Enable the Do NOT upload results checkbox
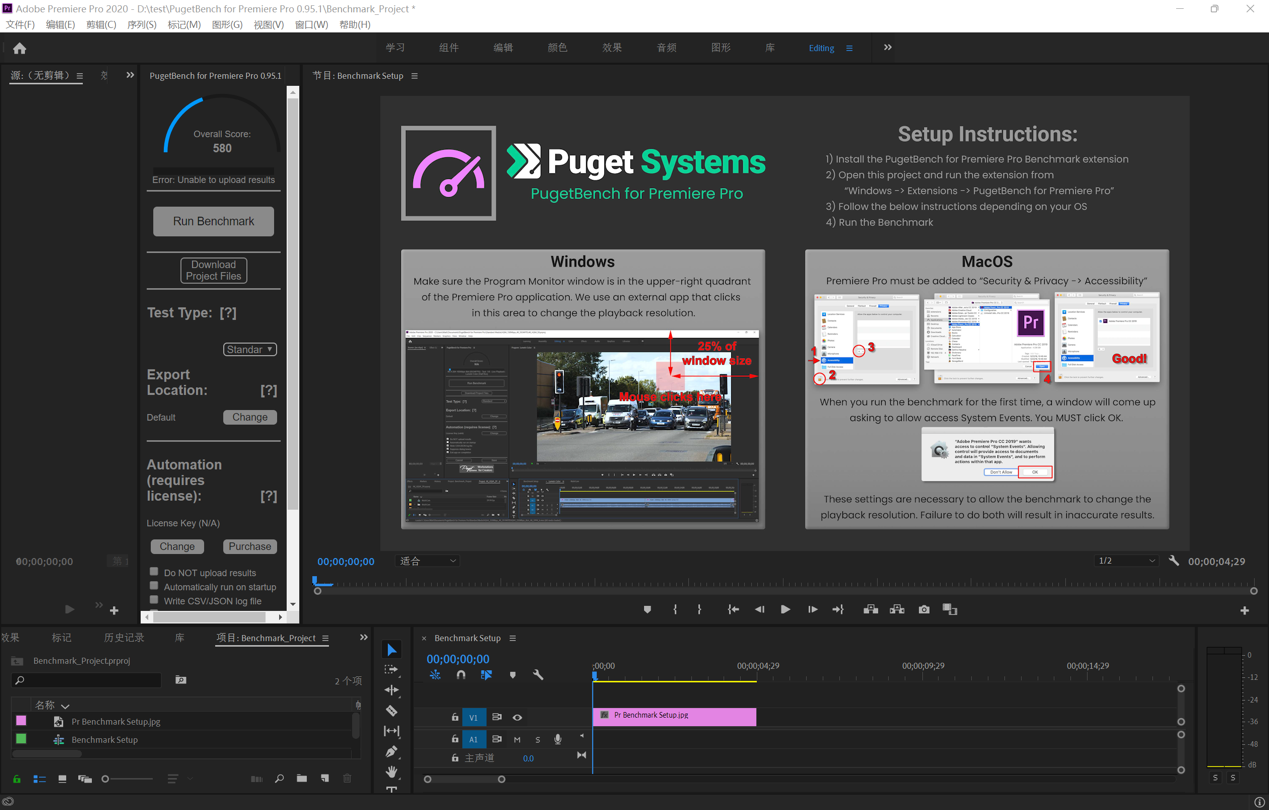 154,572
